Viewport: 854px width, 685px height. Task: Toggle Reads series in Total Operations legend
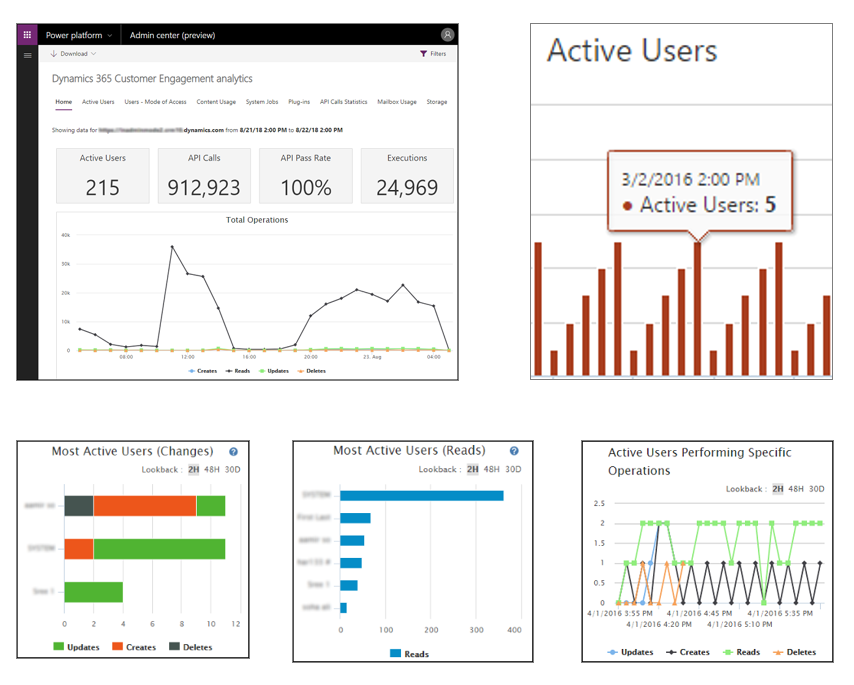pos(237,371)
